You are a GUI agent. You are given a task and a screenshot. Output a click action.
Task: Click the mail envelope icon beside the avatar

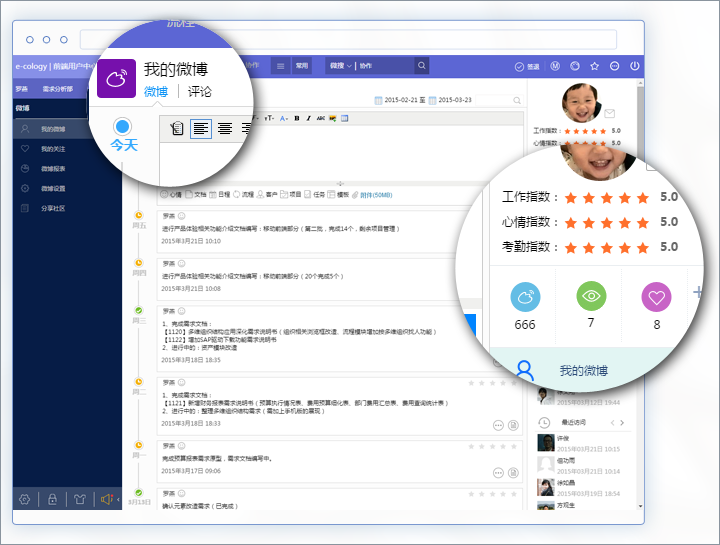(609, 113)
